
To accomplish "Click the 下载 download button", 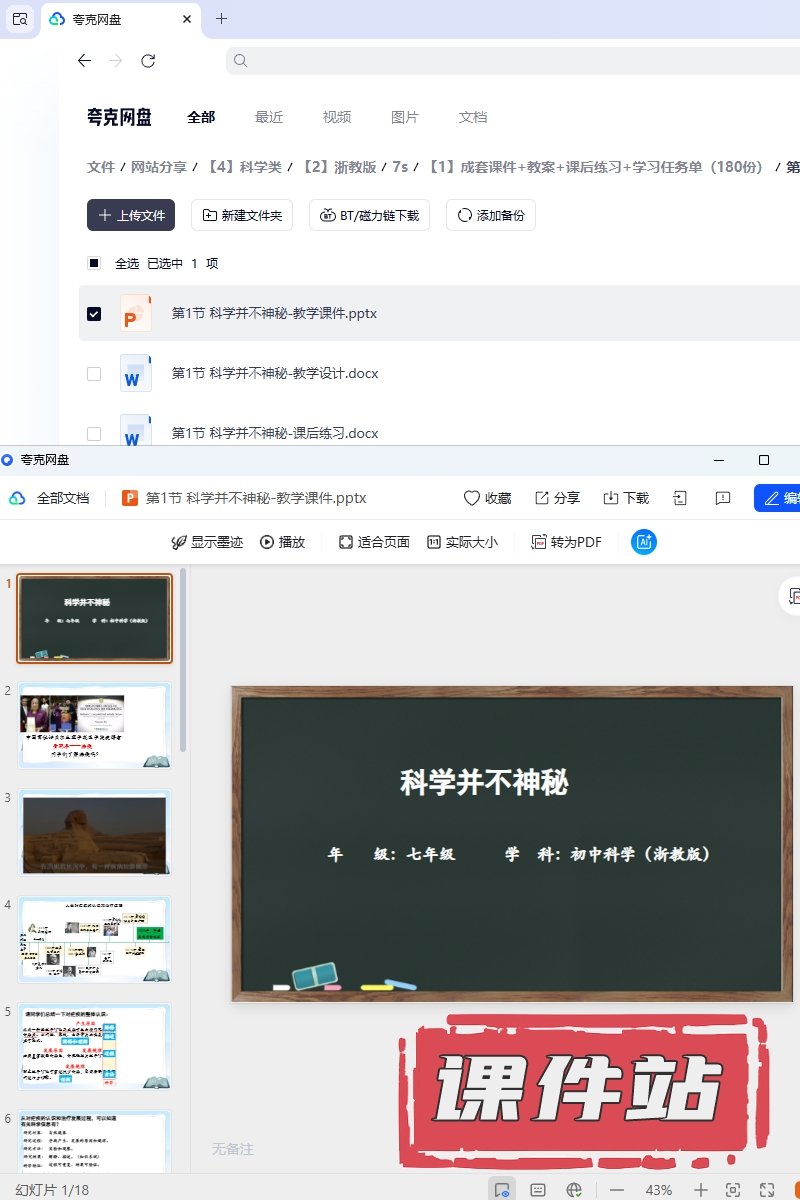I will click(626, 498).
